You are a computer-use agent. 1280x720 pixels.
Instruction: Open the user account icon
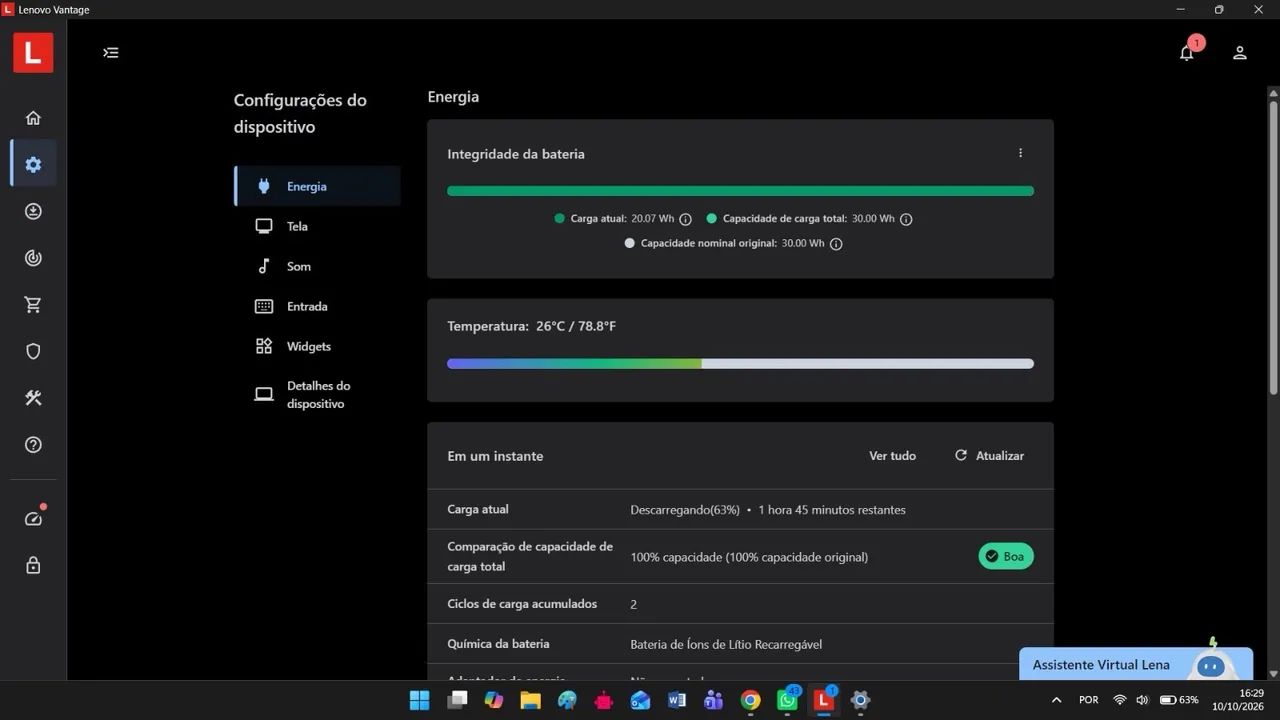click(1240, 53)
